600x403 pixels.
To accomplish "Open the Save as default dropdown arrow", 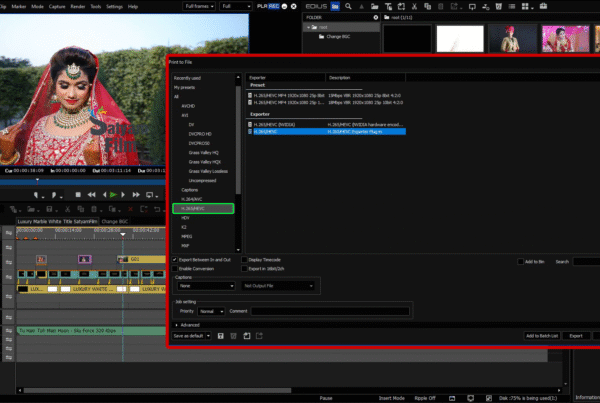I will pyautogui.click(x=208, y=336).
